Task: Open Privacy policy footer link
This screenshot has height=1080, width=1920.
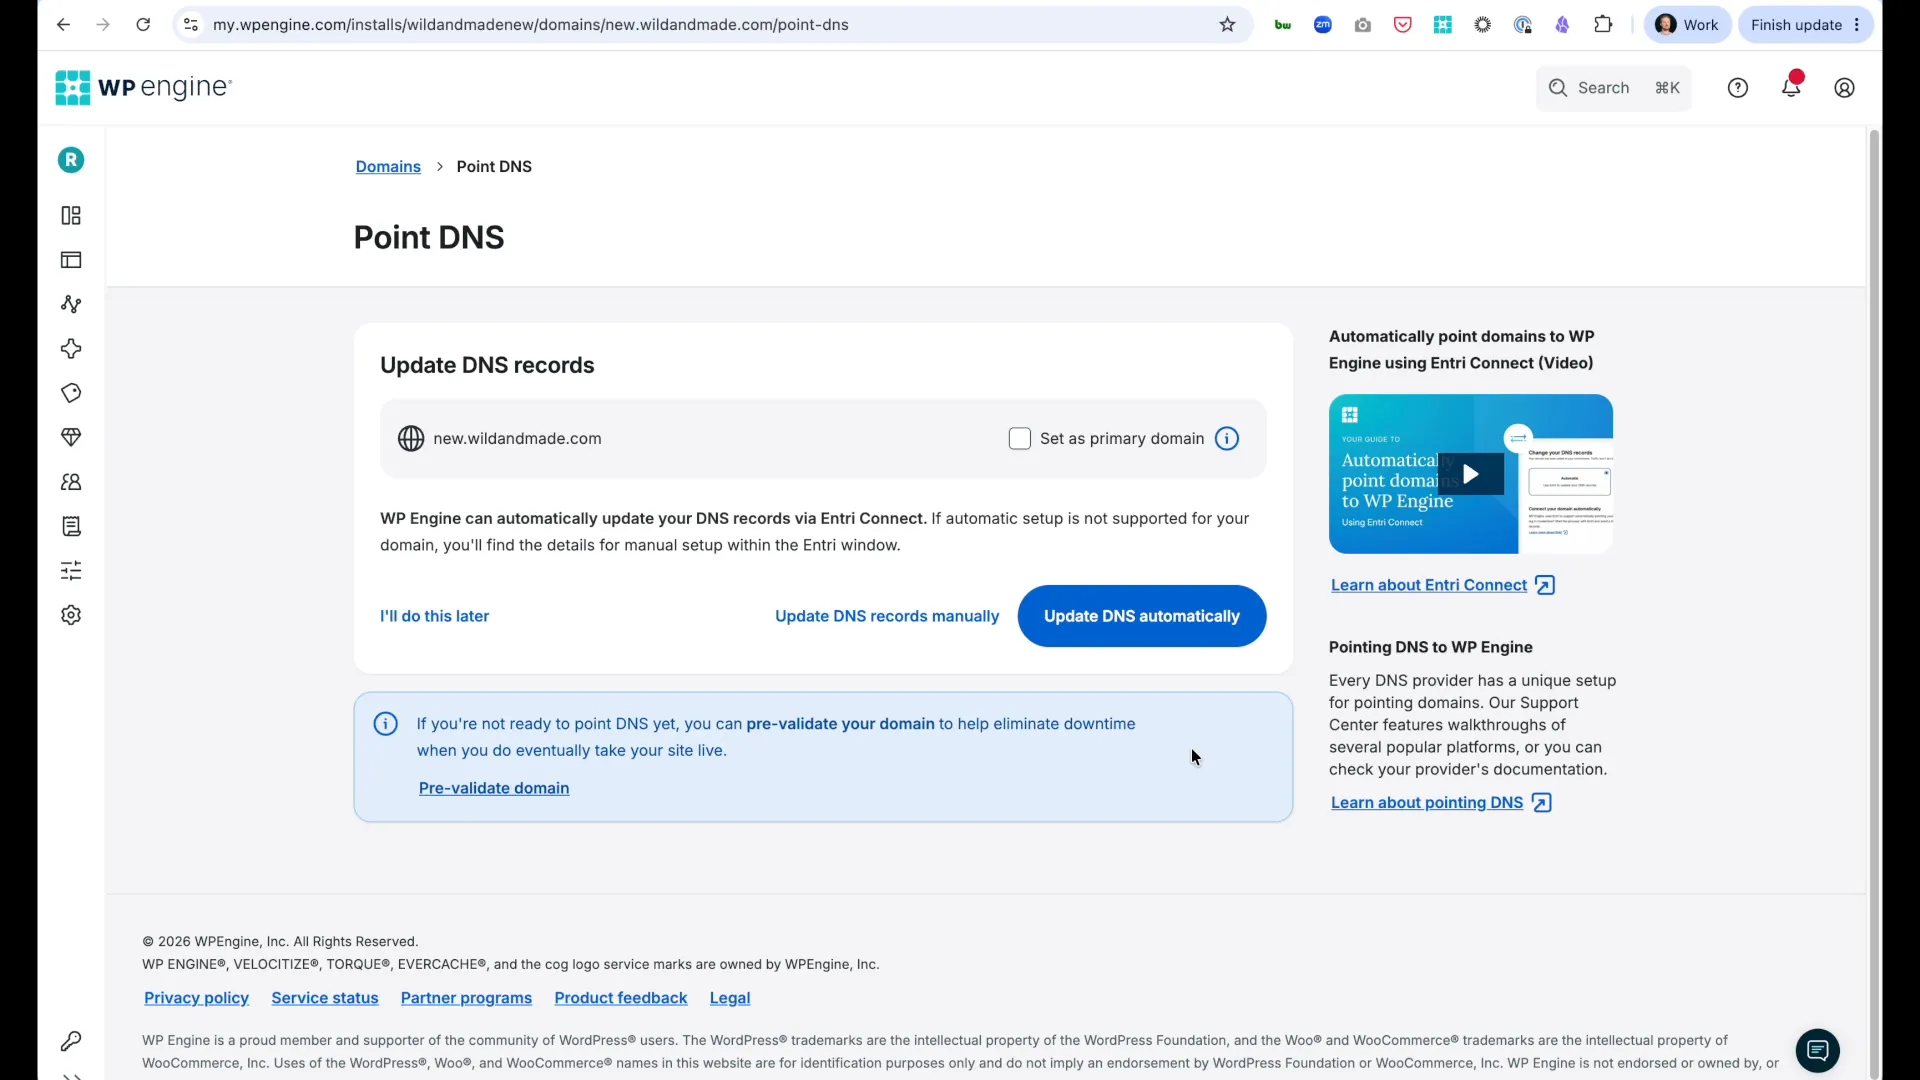Action: point(196,998)
